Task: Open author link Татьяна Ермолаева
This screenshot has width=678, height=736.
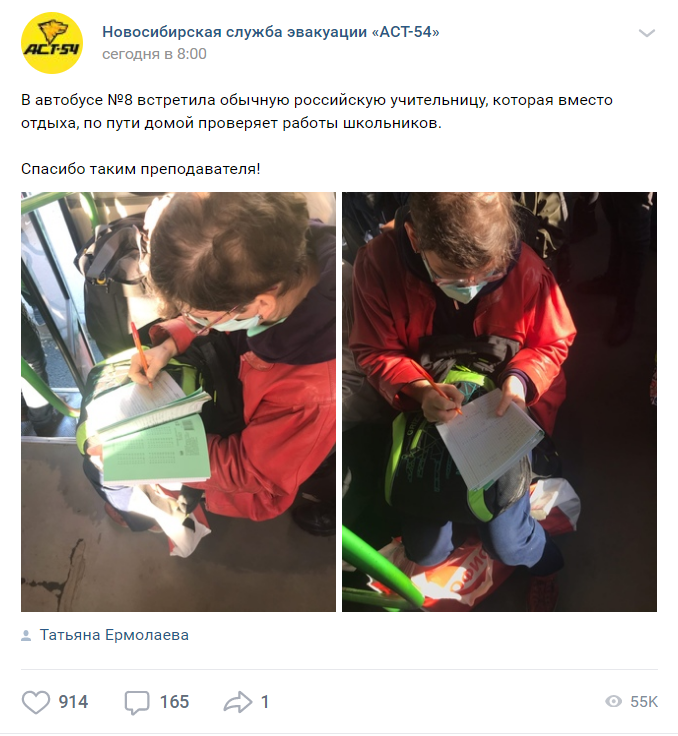Action: point(114,635)
